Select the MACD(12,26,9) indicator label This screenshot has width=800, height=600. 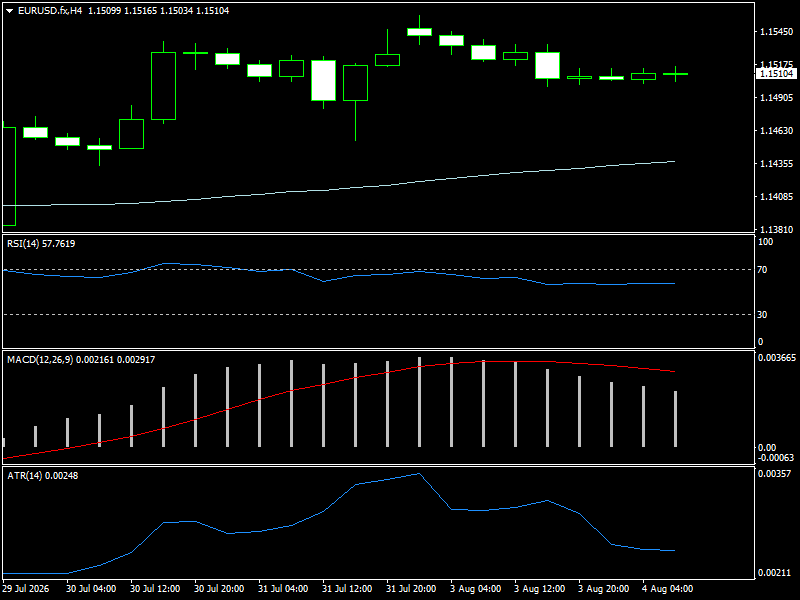coord(81,360)
